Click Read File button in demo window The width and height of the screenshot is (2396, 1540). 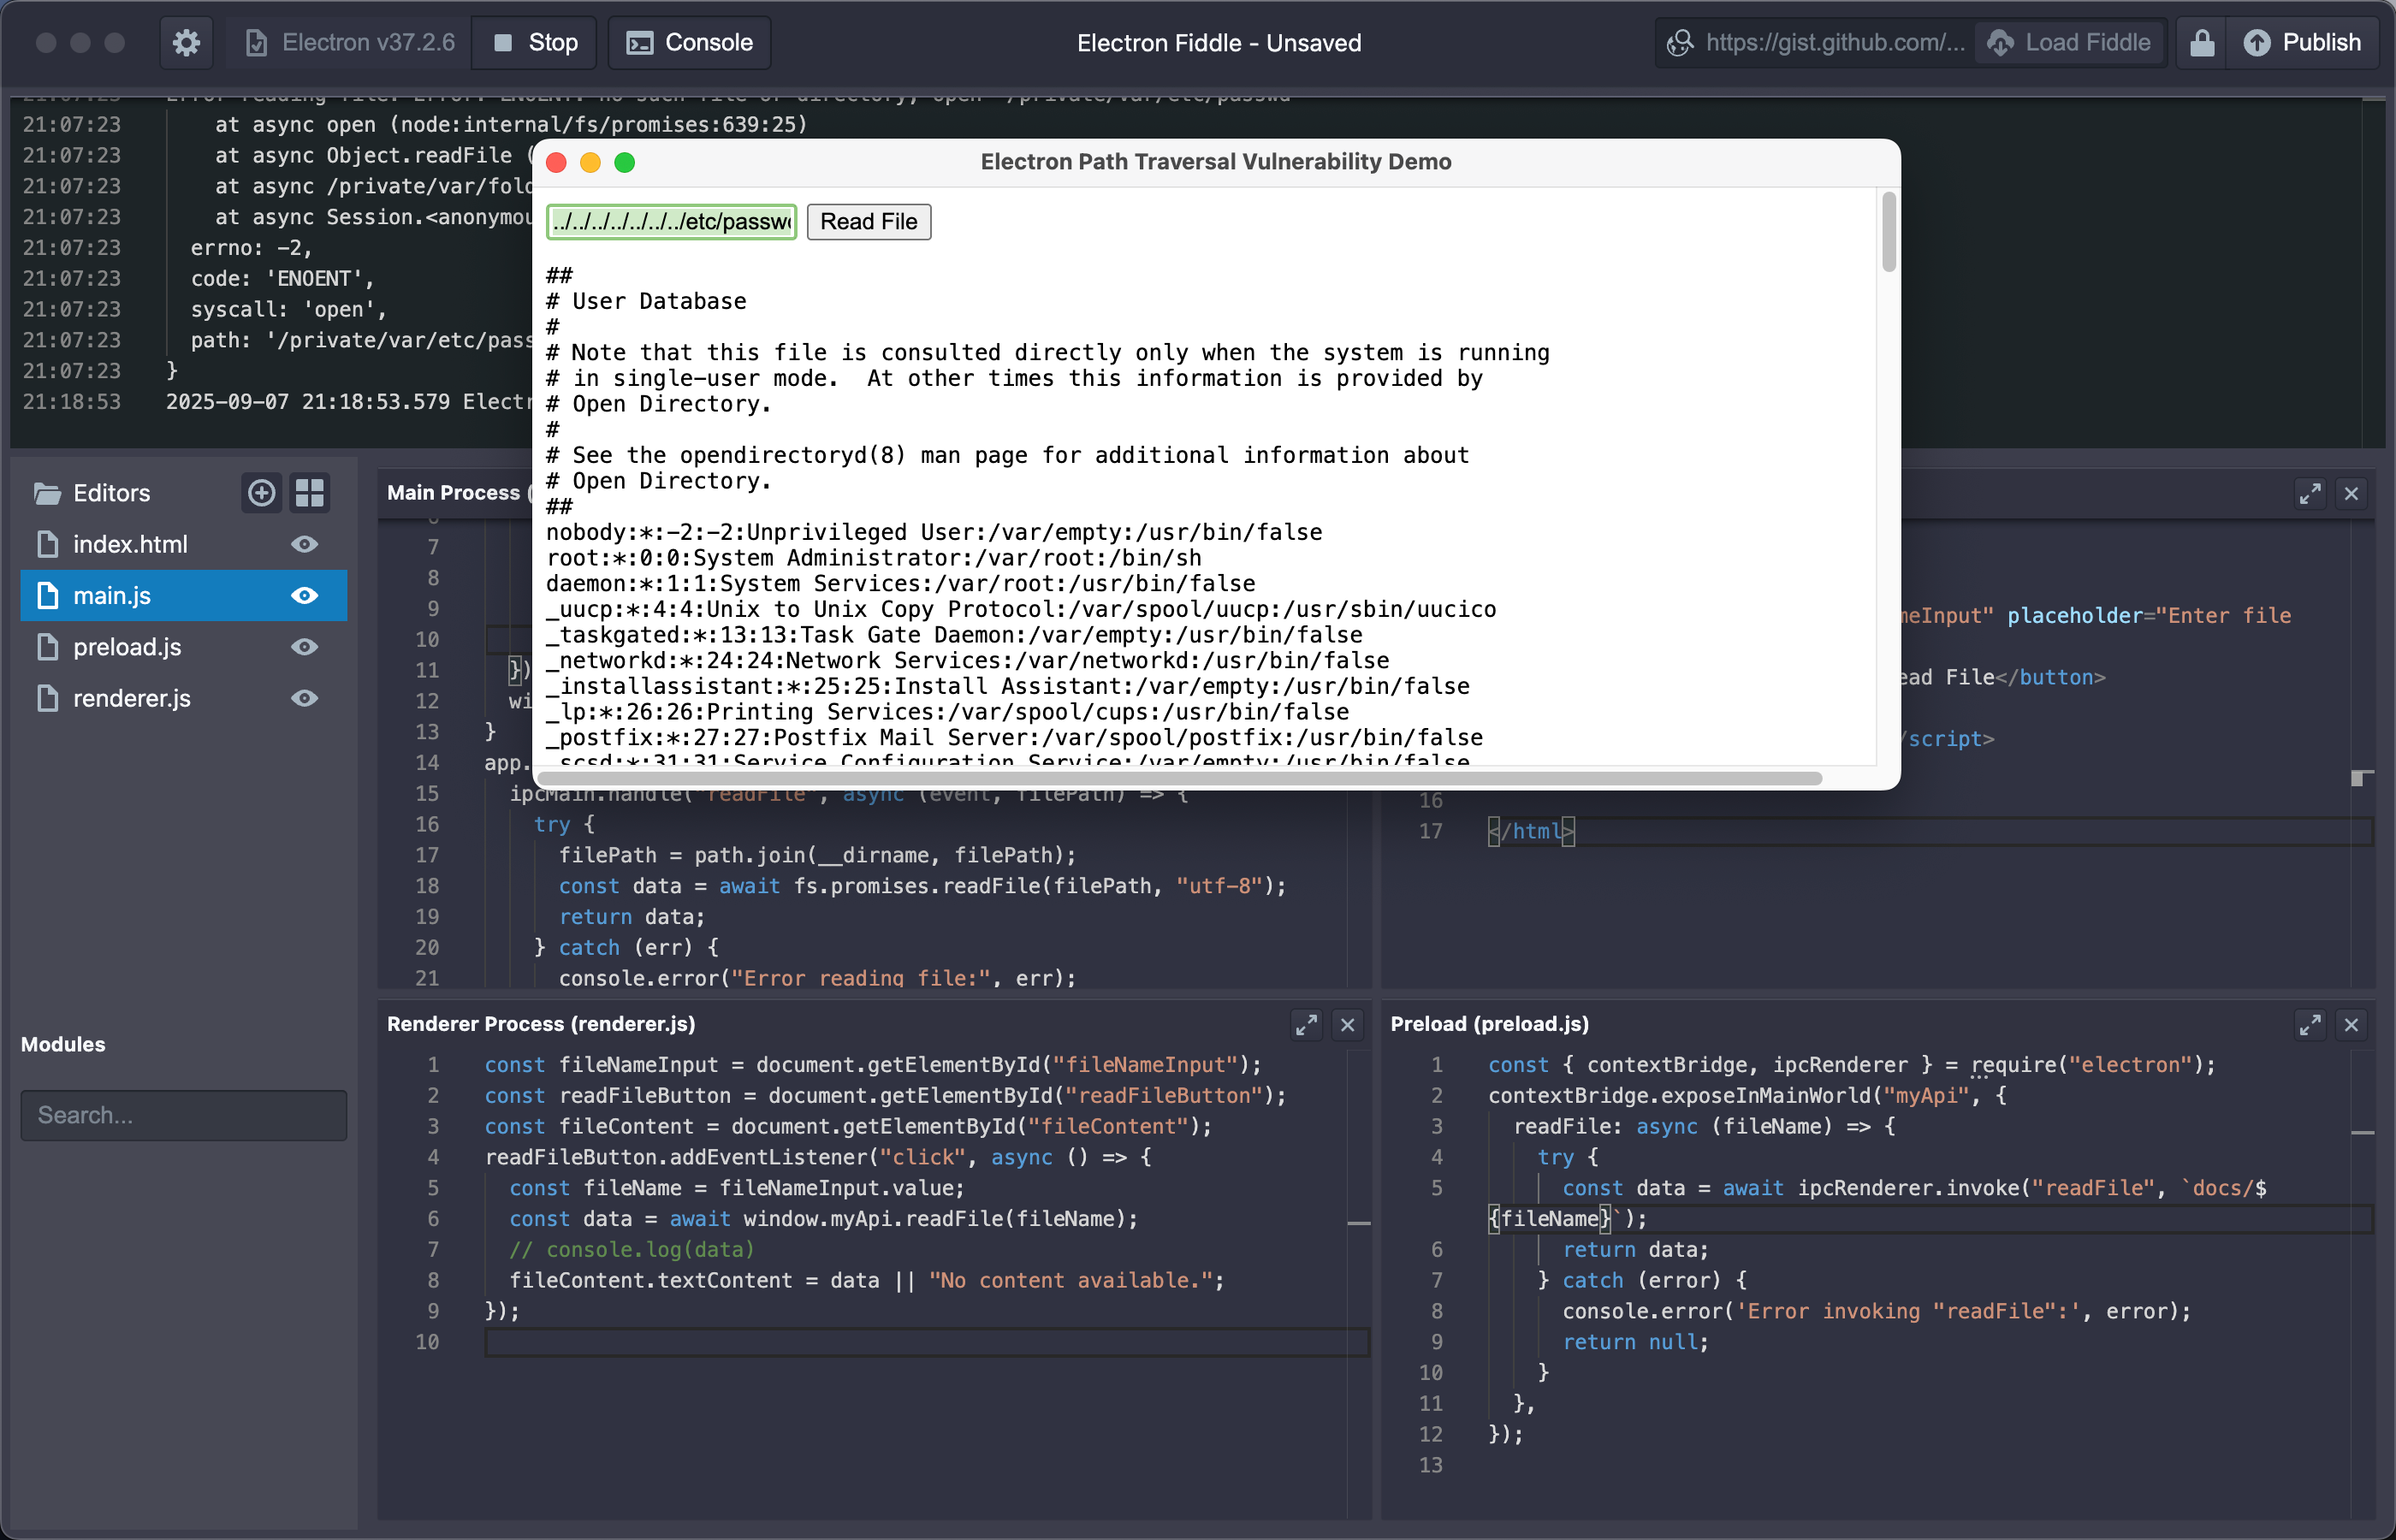tap(868, 222)
